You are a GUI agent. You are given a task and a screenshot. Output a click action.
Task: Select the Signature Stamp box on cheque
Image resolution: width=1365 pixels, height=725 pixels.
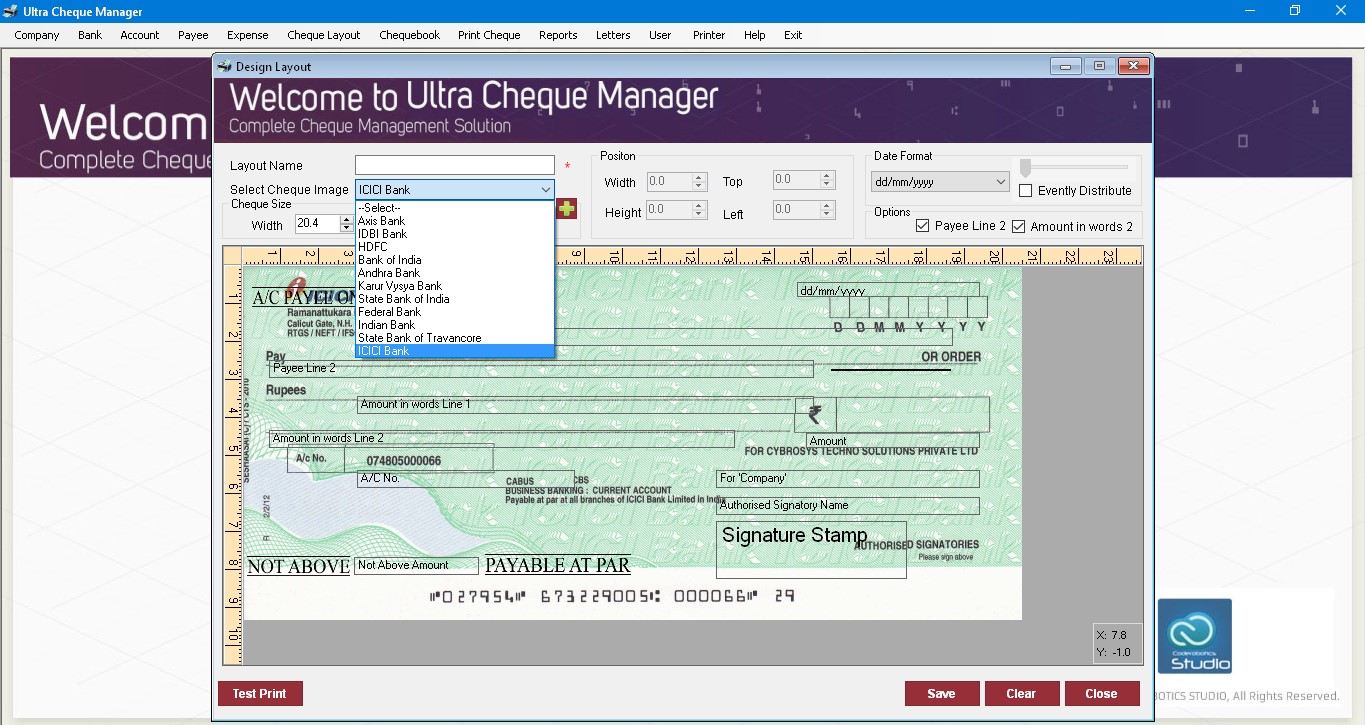pyautogui.click(x=811, y=549)
